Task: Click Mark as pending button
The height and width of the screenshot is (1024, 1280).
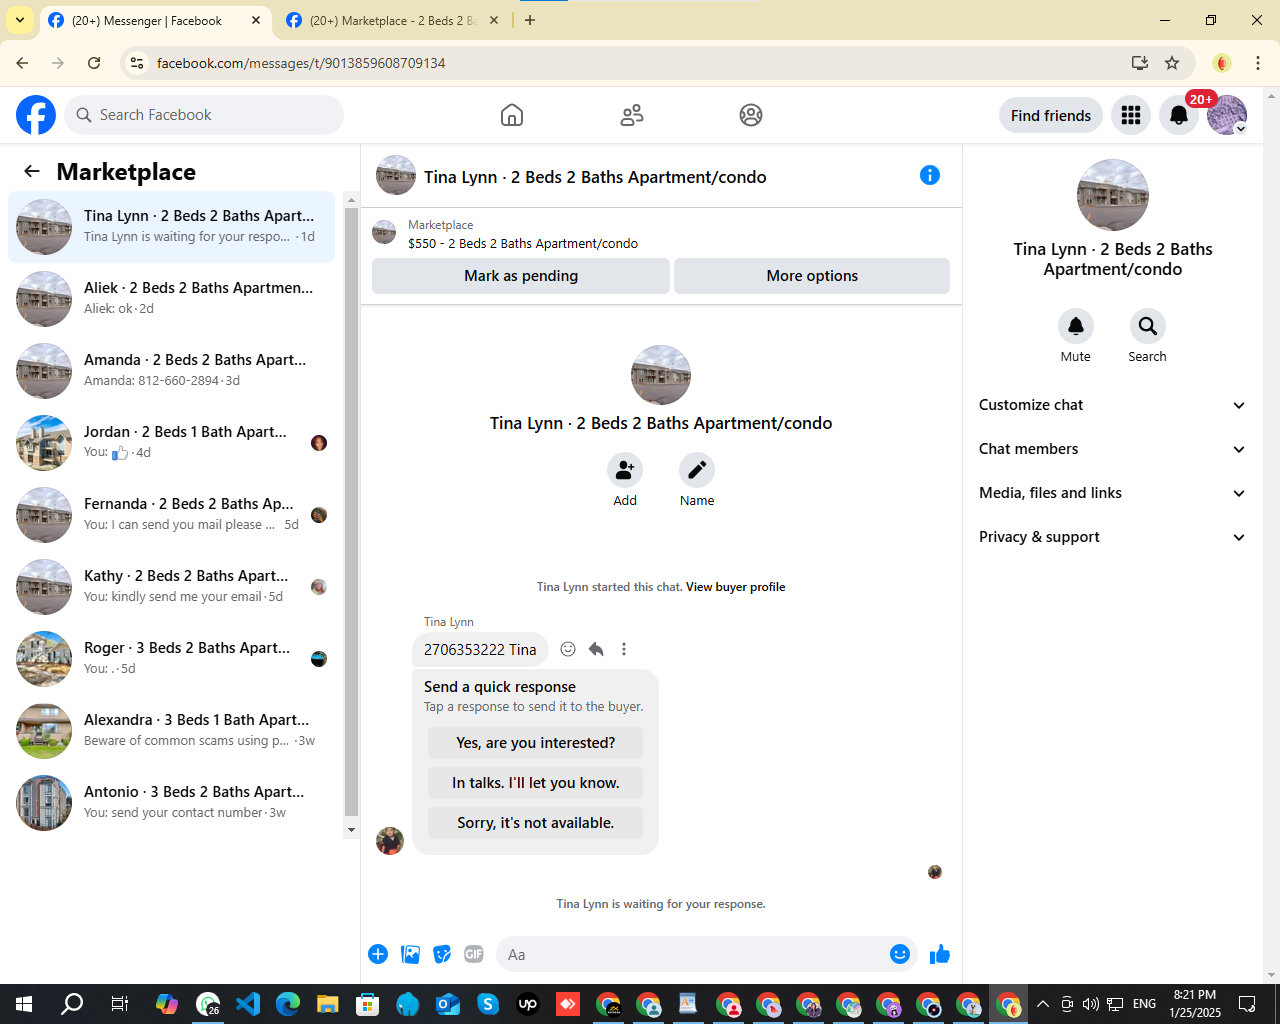Action: tap(521, 276)
